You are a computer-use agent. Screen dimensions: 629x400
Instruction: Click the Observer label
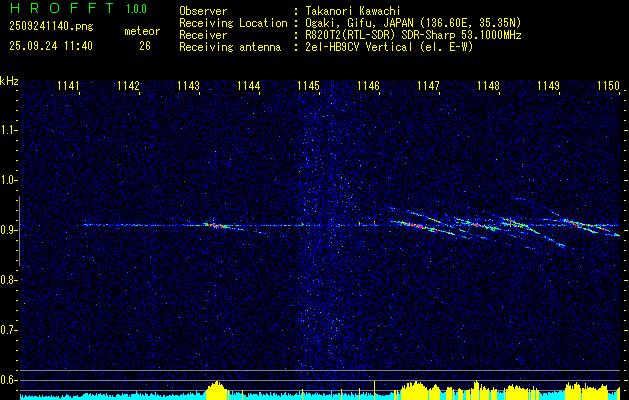203,11
